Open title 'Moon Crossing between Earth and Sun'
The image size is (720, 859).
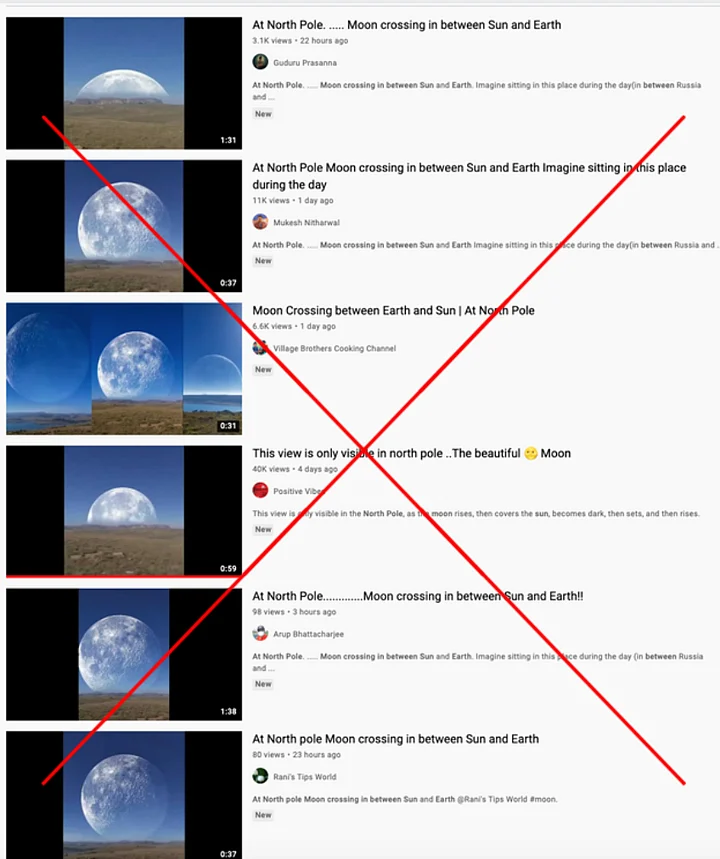click(x=393, y=311)
